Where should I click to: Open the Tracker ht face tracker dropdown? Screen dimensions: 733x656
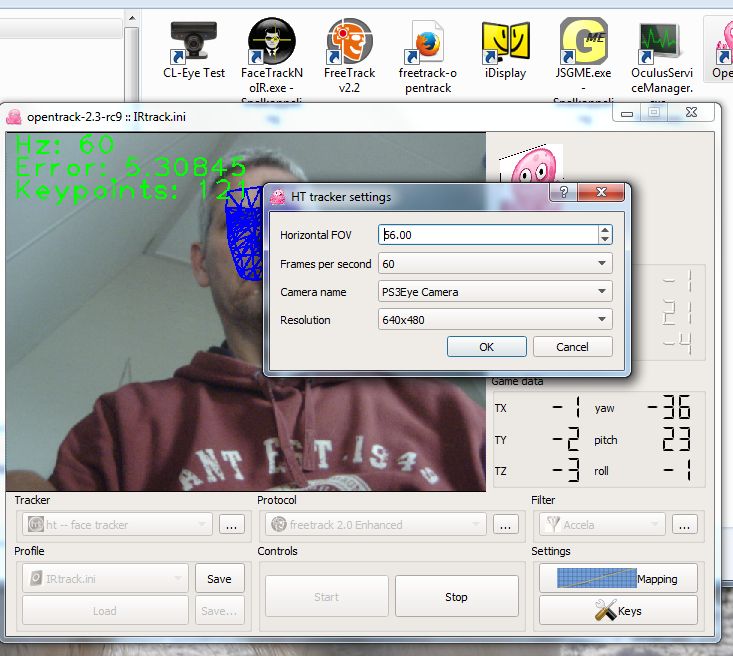(x=117, y=525)
